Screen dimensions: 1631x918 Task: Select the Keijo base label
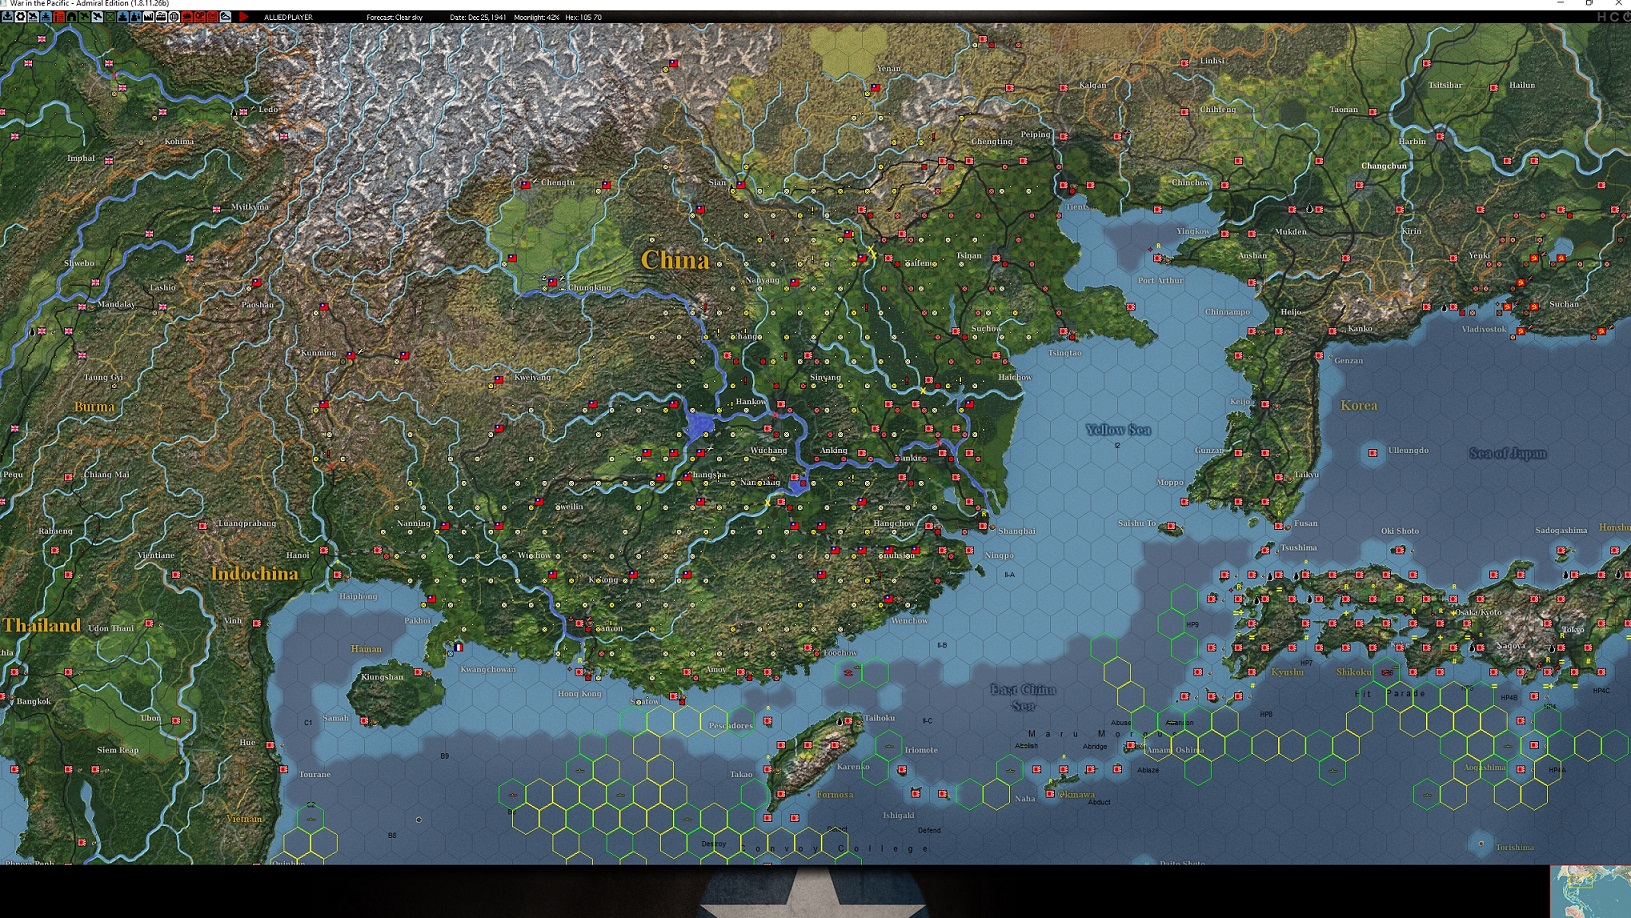pos(1240,401)
